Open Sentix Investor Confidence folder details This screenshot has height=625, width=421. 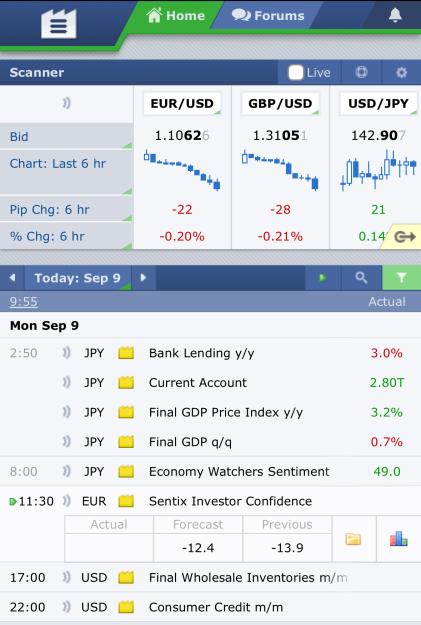click(353, 539)
